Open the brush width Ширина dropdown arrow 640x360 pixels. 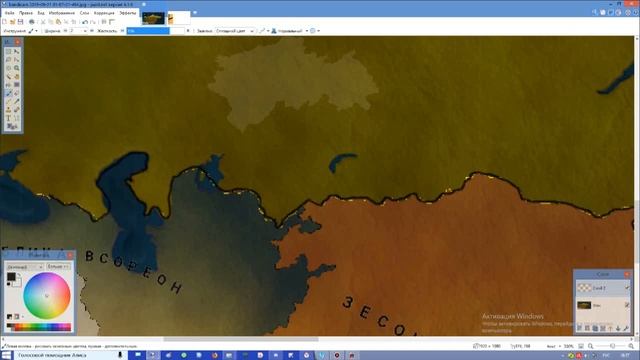85,31
